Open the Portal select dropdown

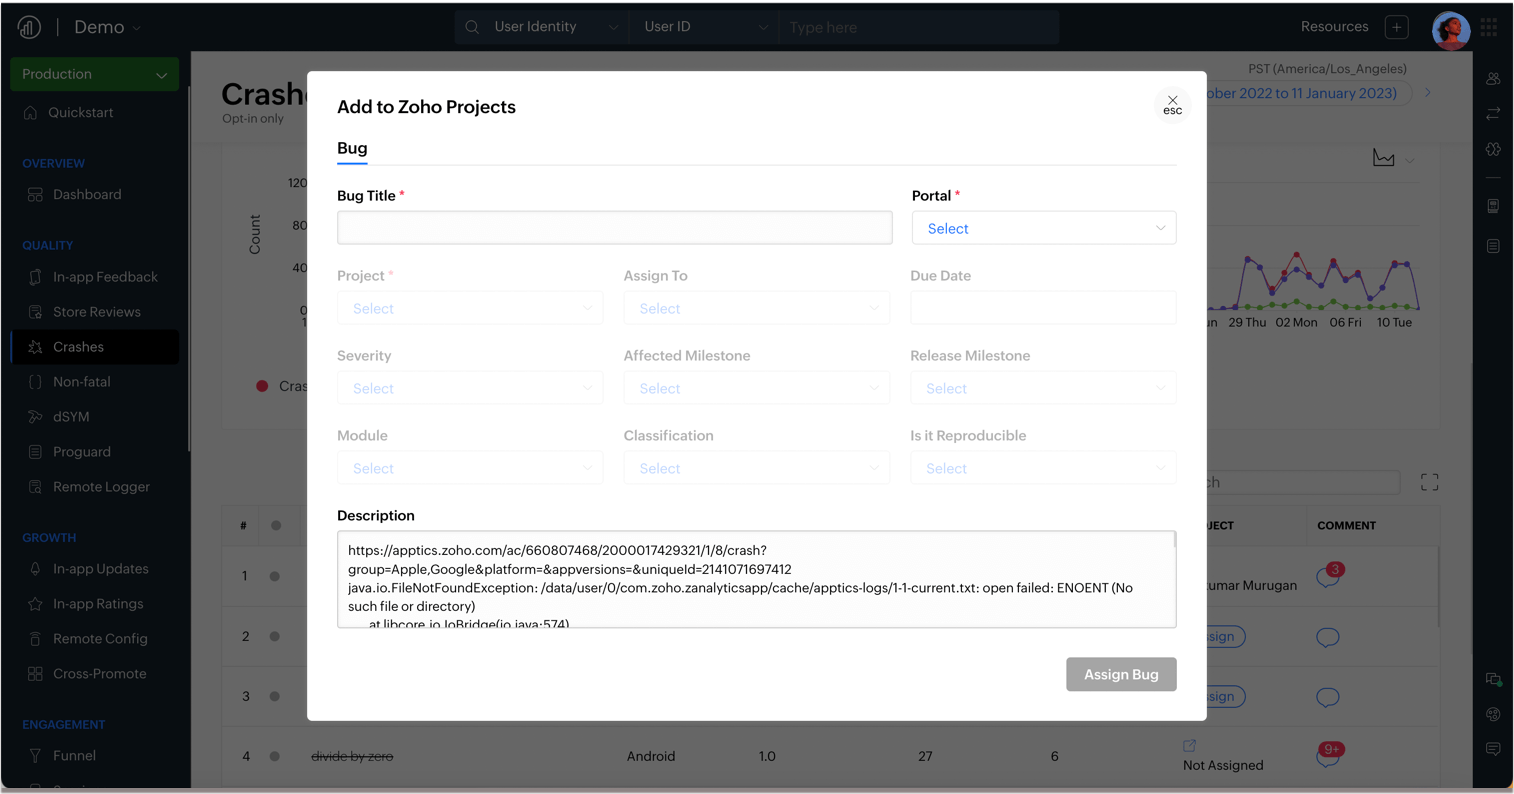point(1043,229)
